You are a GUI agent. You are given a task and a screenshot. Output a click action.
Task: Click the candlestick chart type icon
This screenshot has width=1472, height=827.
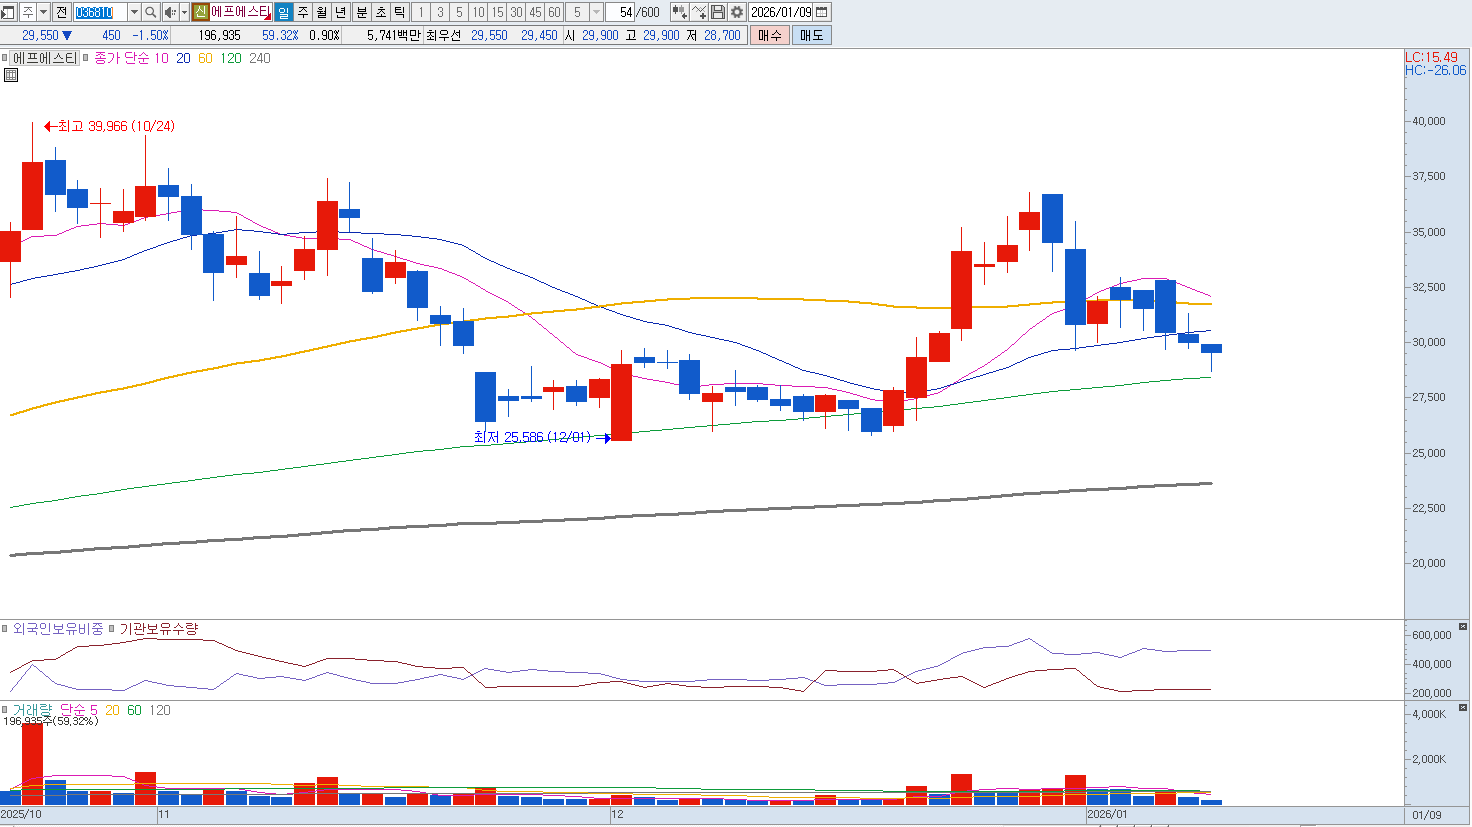(680, 12)
